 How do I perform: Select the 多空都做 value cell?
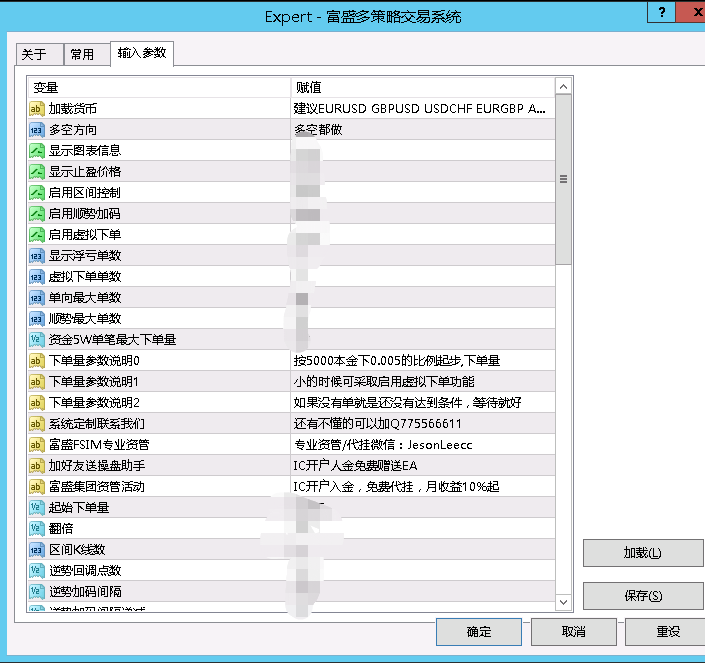(423, 130)
